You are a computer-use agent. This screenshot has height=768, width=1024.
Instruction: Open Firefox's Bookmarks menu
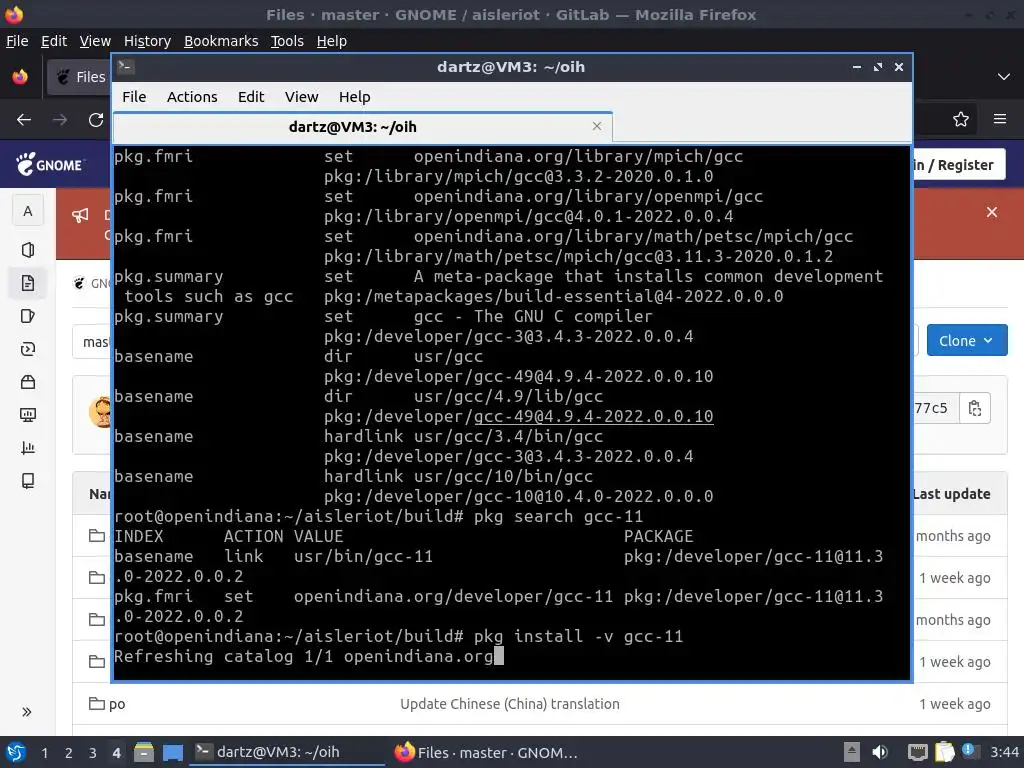coord(221,41)
